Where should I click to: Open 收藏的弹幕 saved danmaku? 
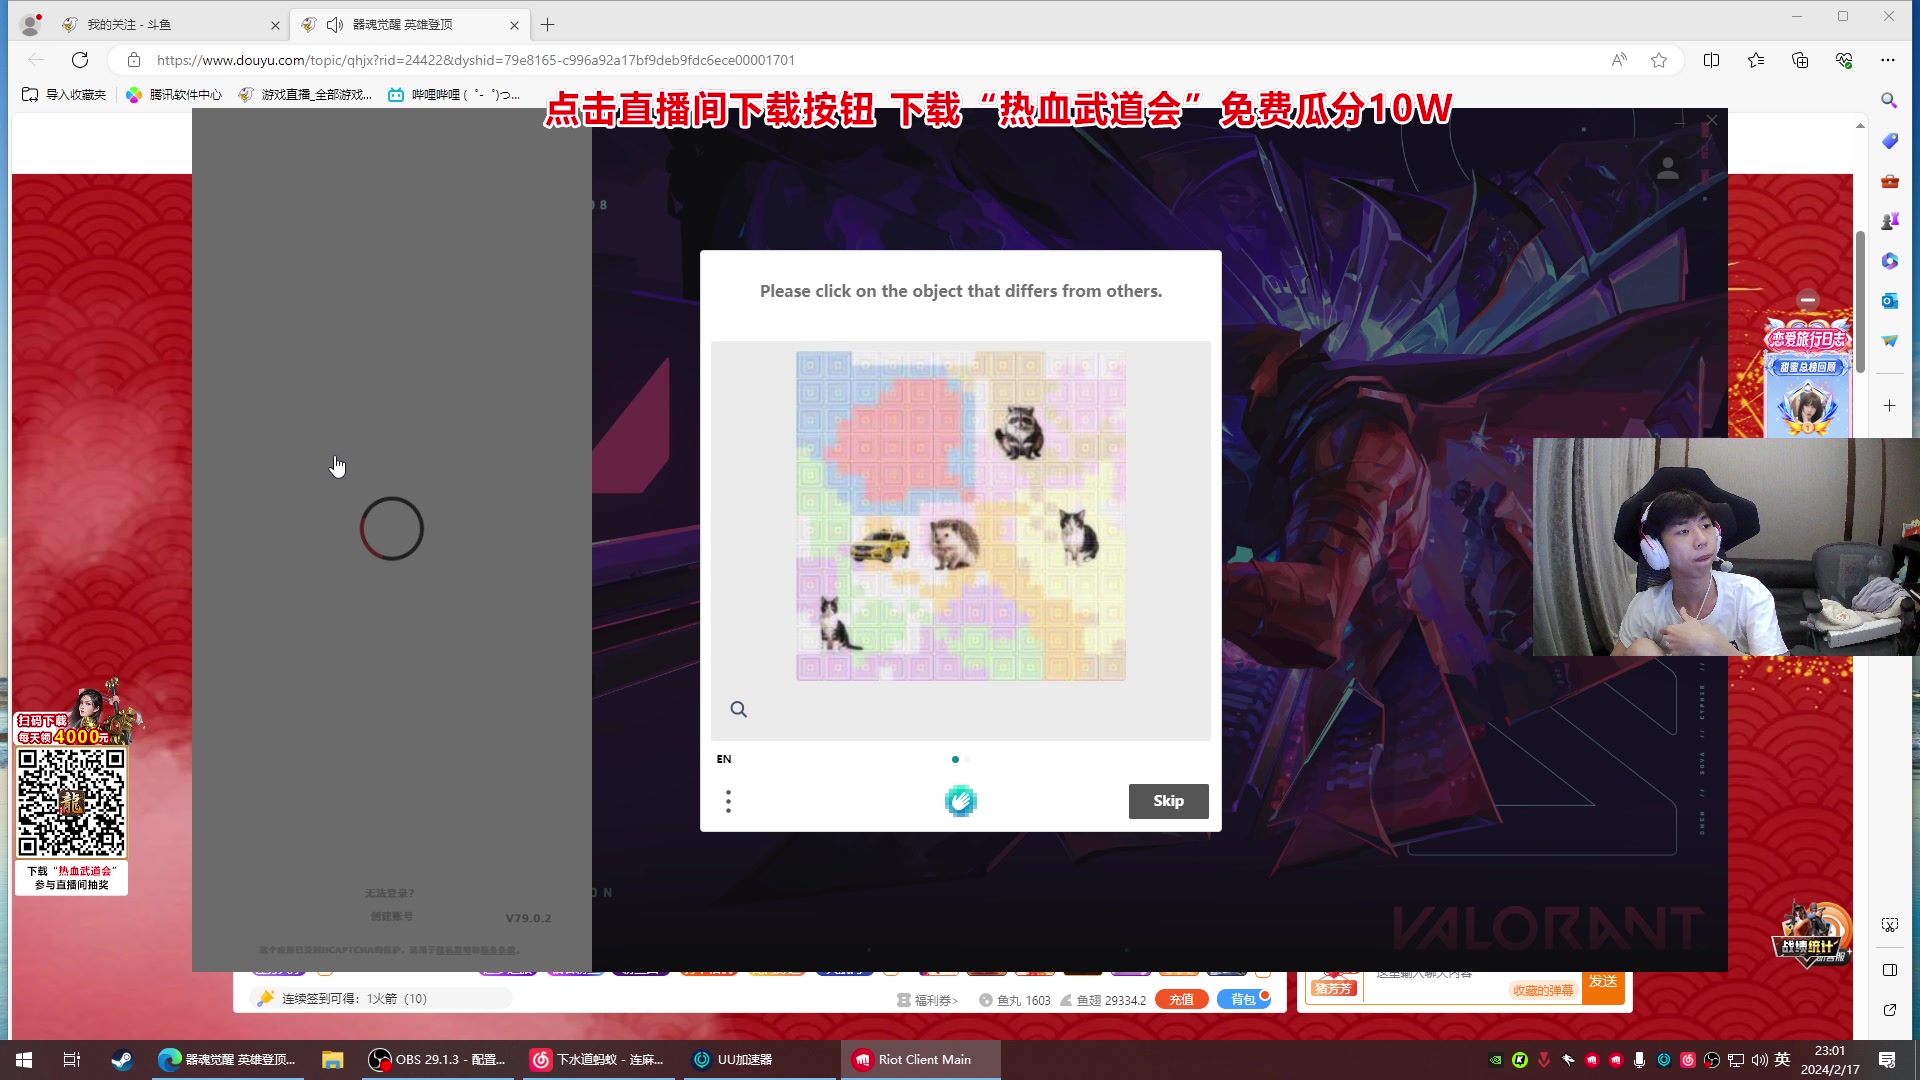click(x=1542, y=990)
